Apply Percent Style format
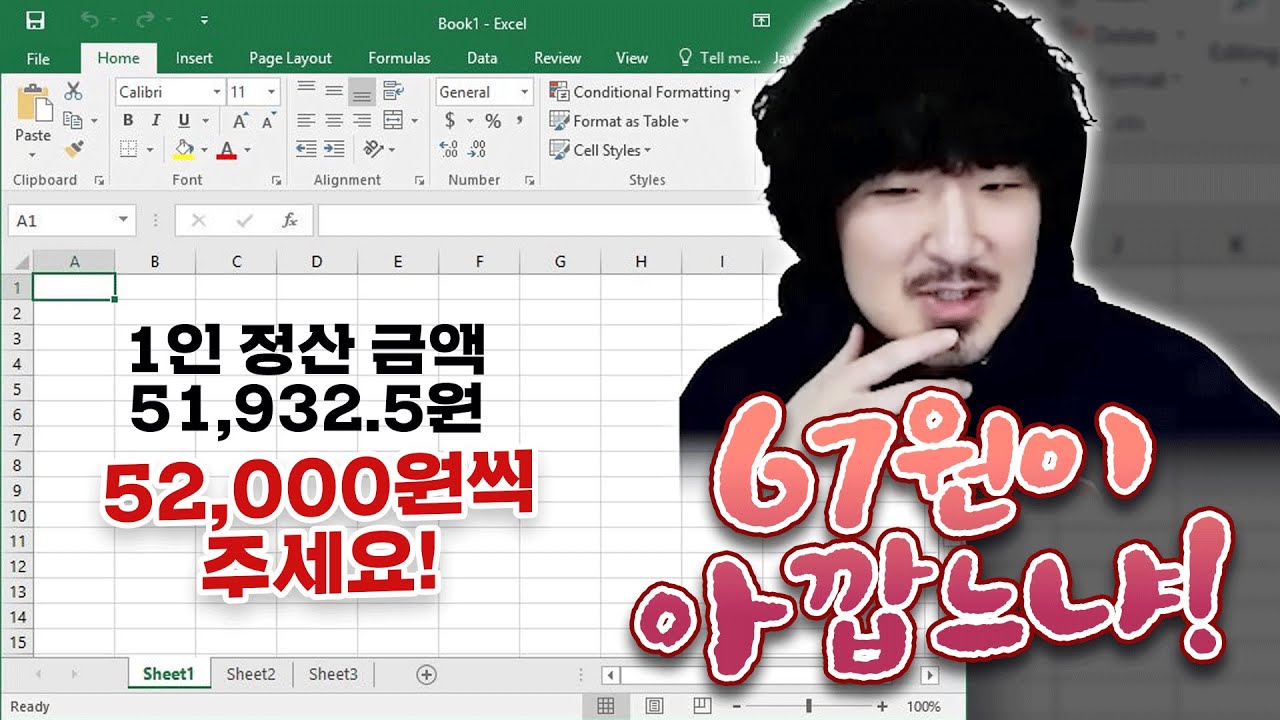1280x720 pixels. (493, 121)
